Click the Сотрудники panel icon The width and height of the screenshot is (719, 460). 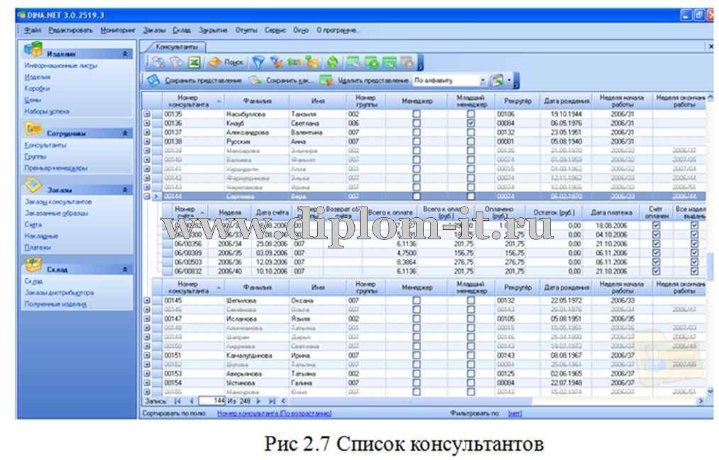[33, 128]
